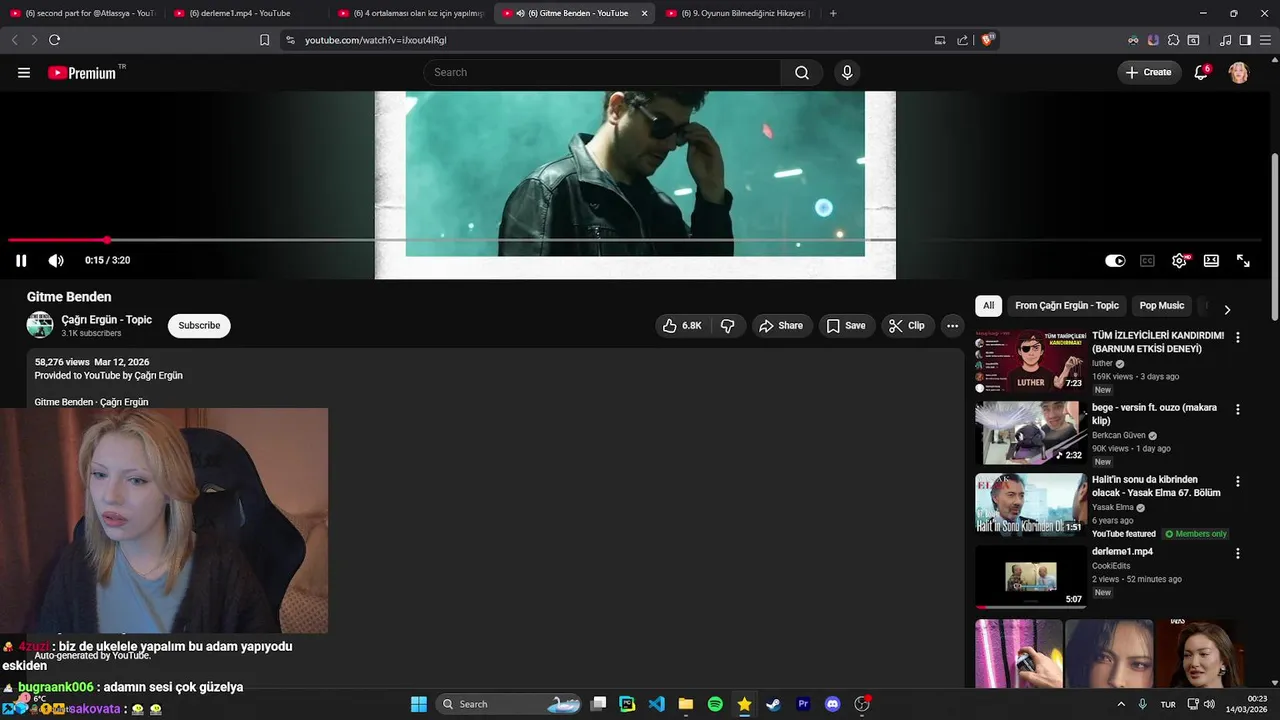Open the Çağrı Ergün channel avatar
This screenshot has width=1280, height=720.
point(40,325)
